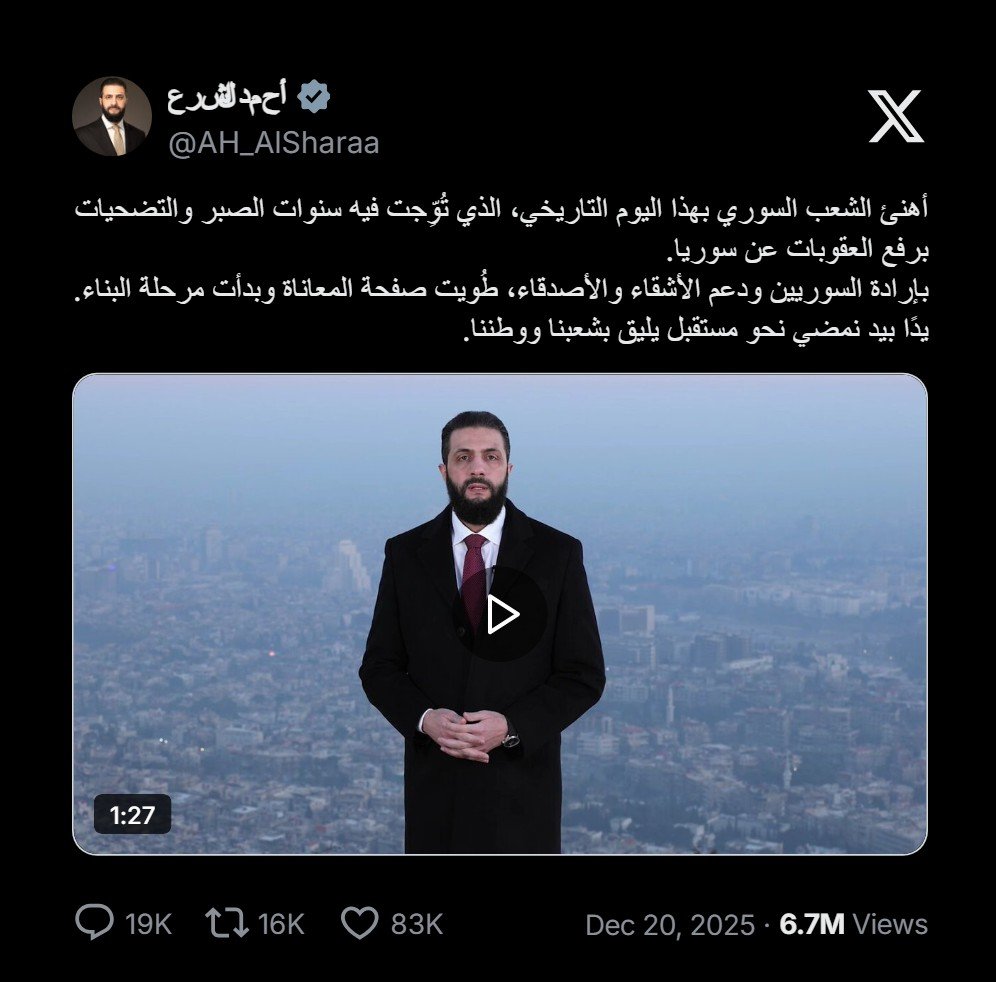The width and height of the screenshot is (996, 982).
Task: Like the post with the heart icon
Action: pos(360,923)
